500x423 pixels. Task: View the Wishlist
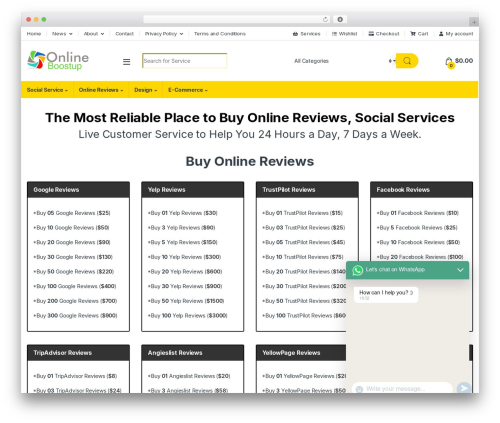344,34
